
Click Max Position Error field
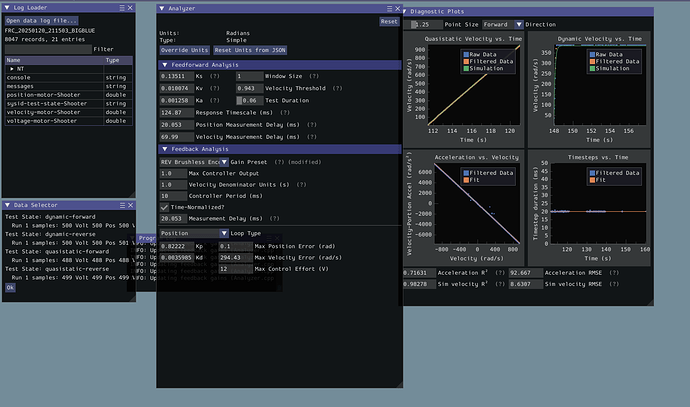pos(235,246)
